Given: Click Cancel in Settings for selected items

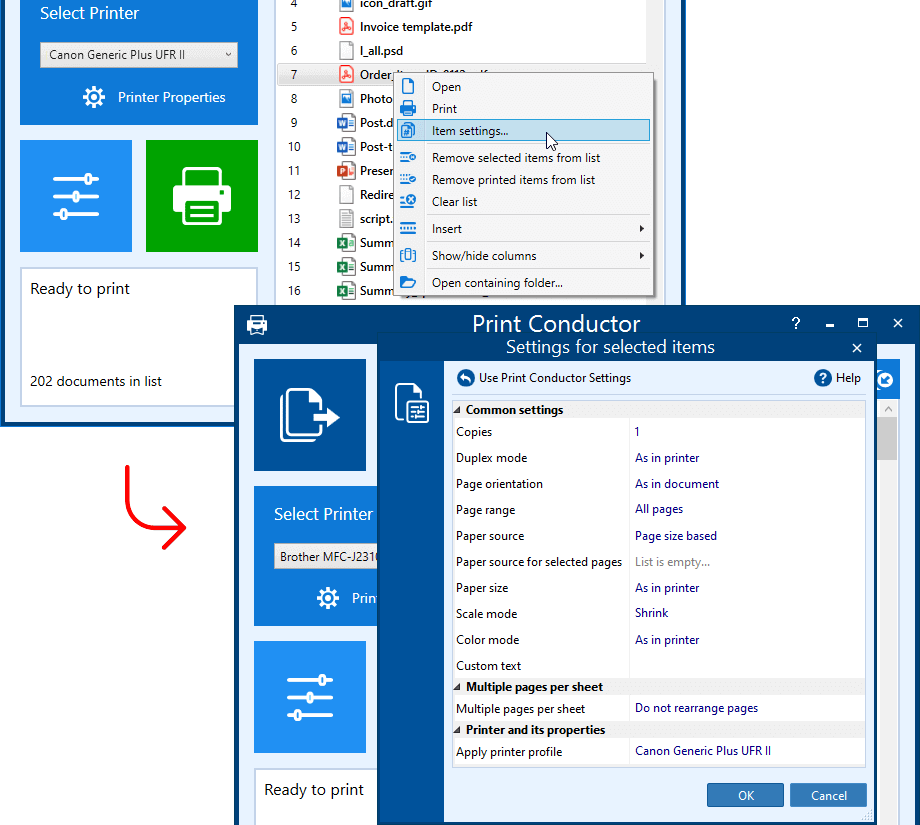Looking at the screenshot, I should pos(828,795).
